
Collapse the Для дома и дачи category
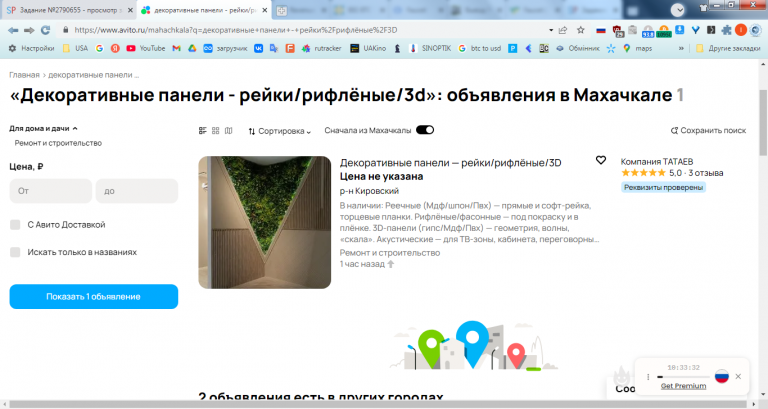click(x=43, y=128)
